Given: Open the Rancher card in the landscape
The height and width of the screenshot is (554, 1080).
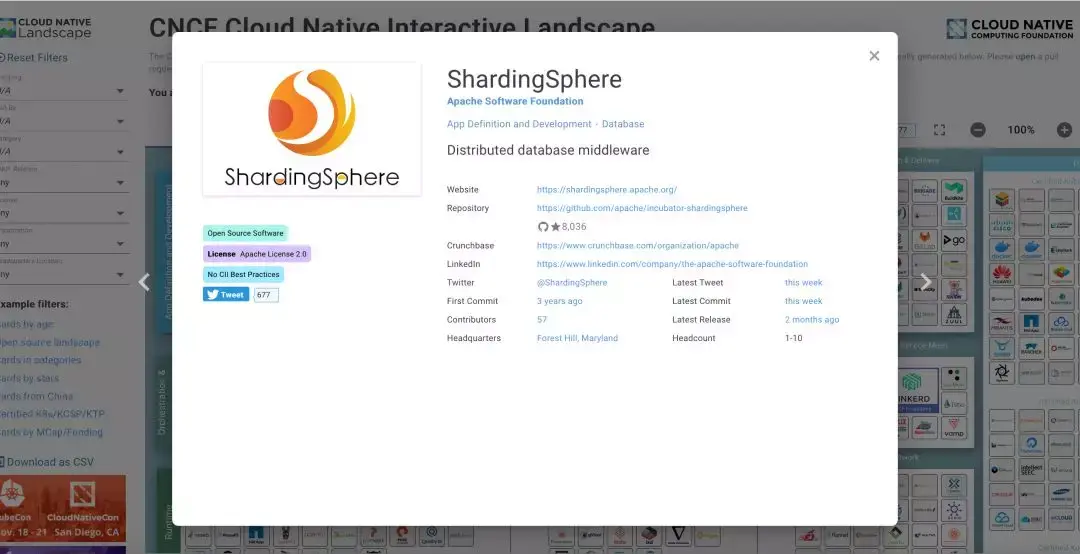Looking at the screenshot, I should tap(1031, 347).
